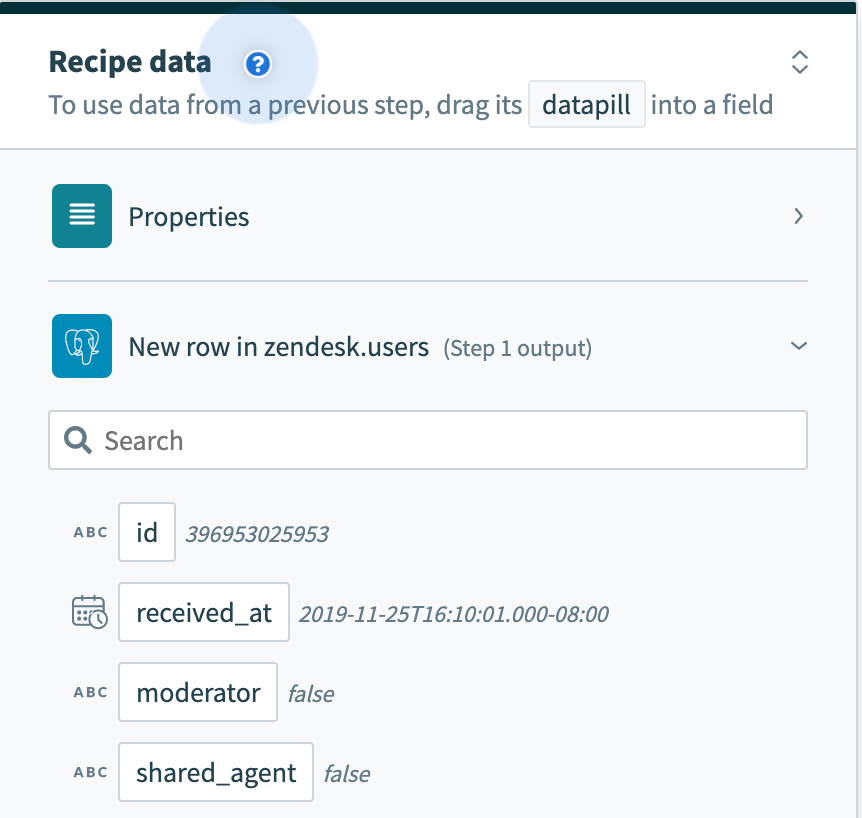Collapse the Recipe data panel
Screen dimensions: 862x818
coord(799,62)
